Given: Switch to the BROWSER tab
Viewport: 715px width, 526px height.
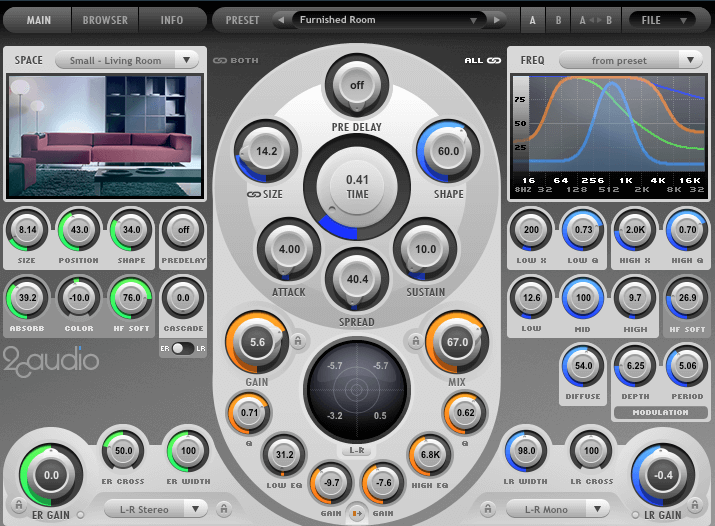Looking at the screenshot, I should pyautogui.click(x=105, y=19).
